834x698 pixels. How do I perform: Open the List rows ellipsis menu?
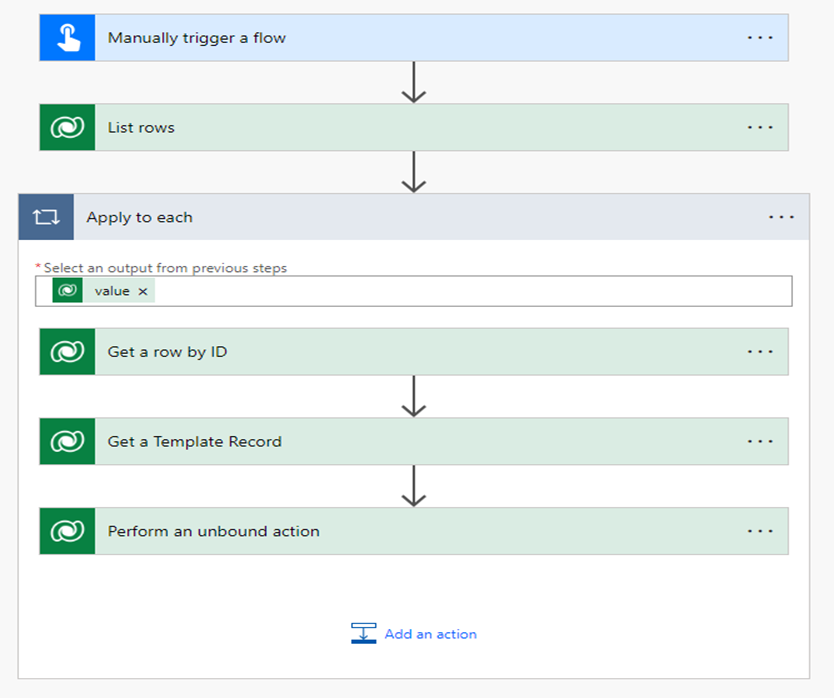(760, 128)
